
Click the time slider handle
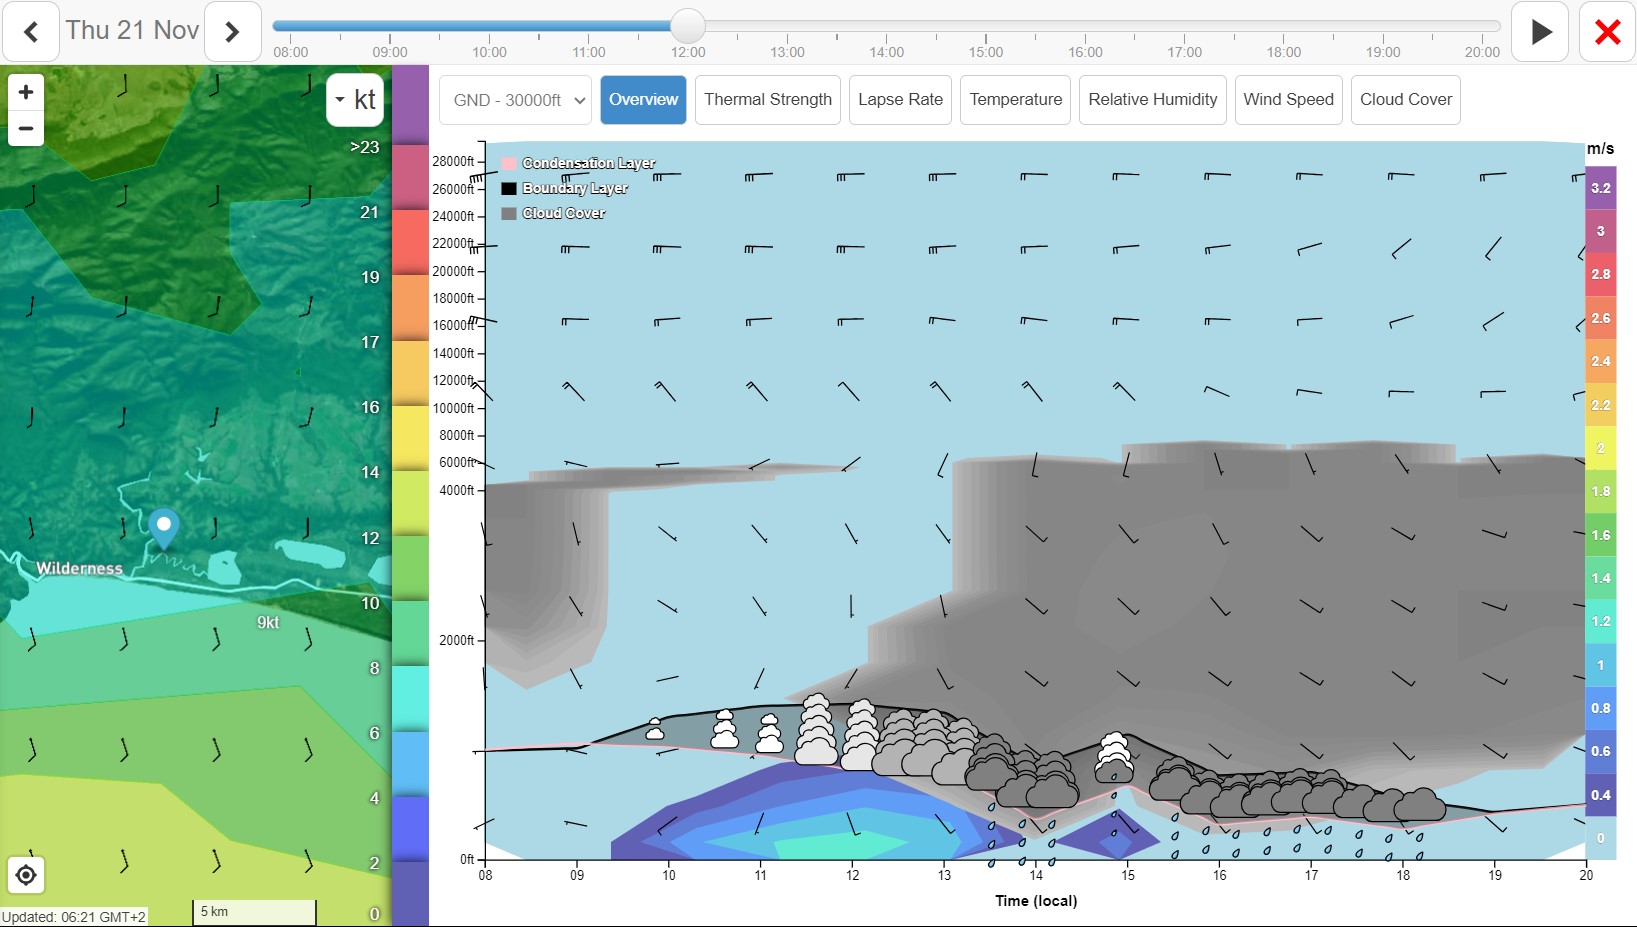[x=687, y=26]
